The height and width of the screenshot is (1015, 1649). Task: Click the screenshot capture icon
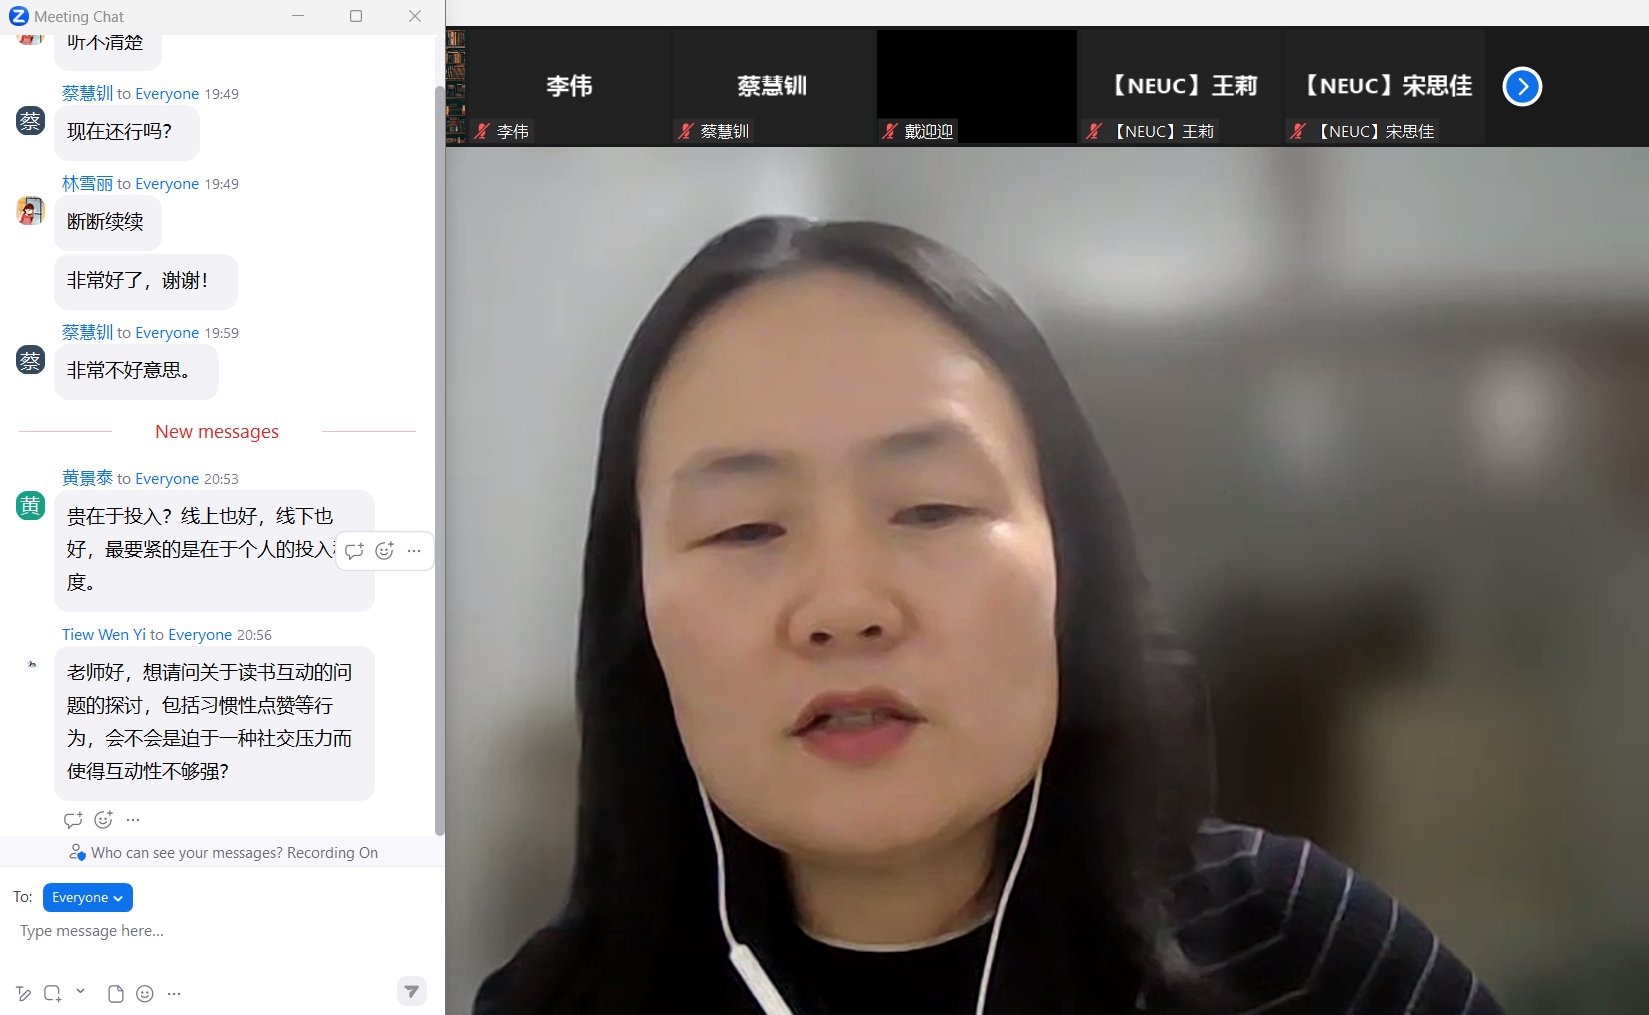tap(53, 993)
